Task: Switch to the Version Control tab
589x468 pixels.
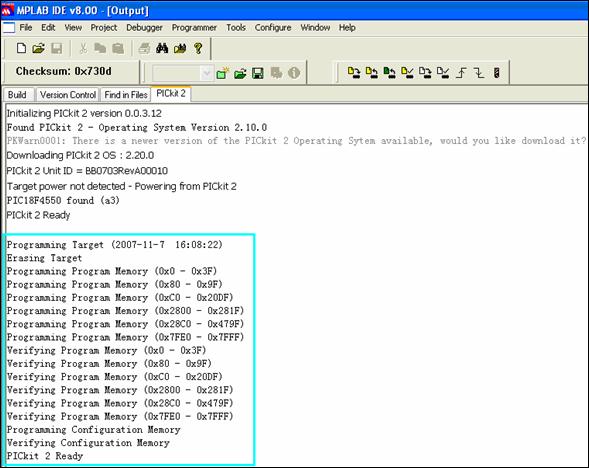Action: point(68,95)
